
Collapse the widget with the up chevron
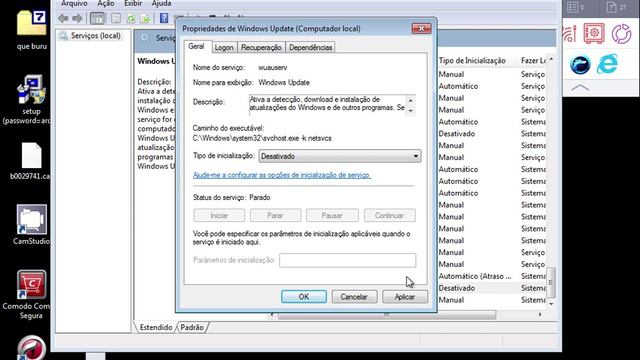coord(580,87)
